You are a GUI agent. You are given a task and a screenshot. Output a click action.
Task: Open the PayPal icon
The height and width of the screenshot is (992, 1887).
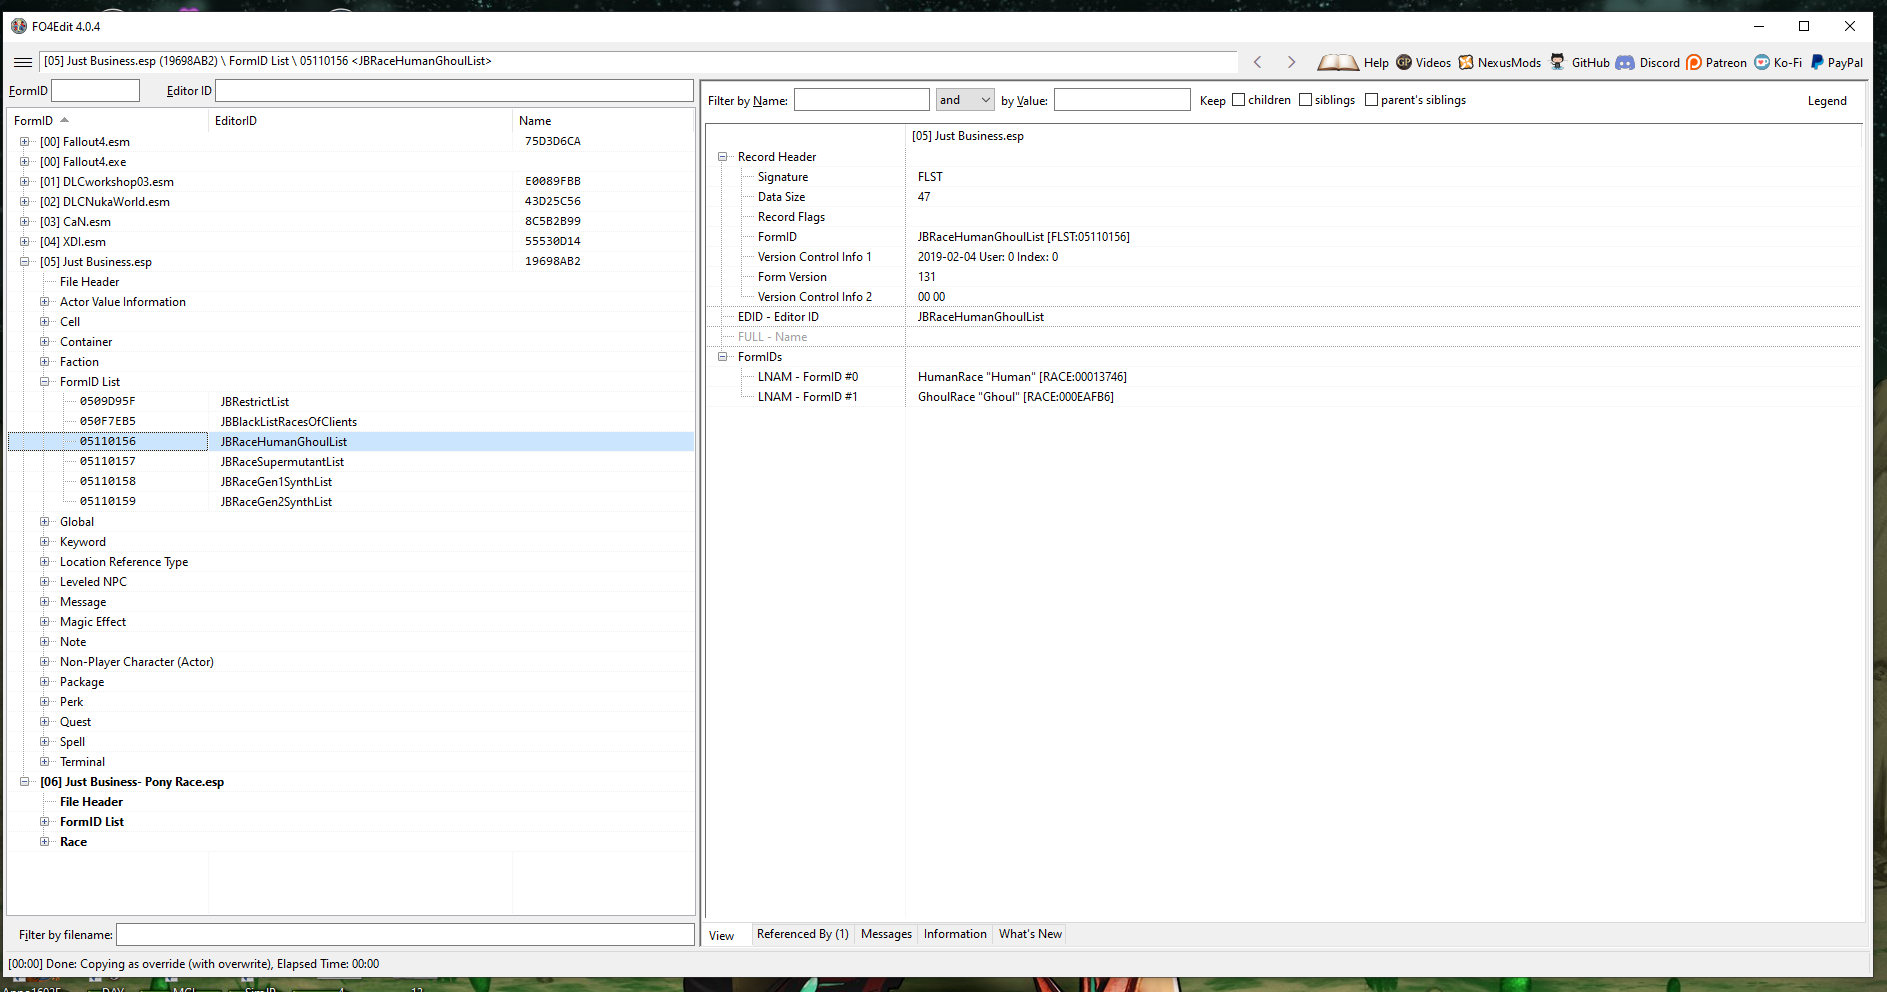pyautogui.click(x=1817, y=62)
